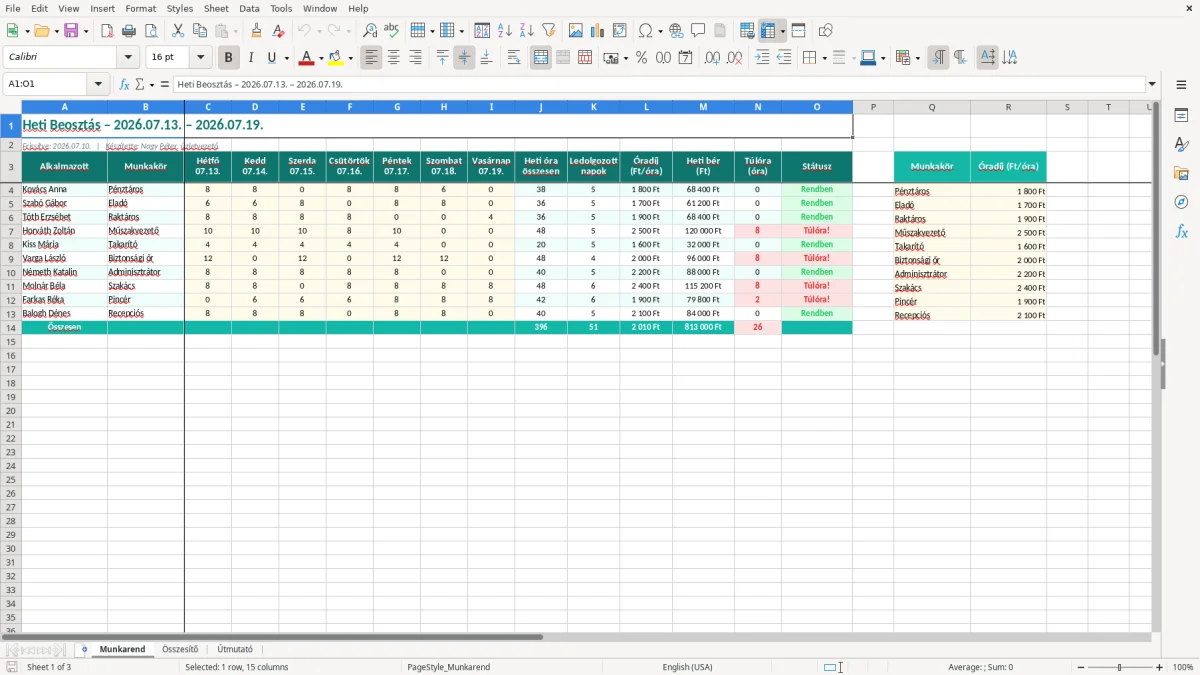
Task: Click English (USA) language in status bar
Action: click(687, 667)
